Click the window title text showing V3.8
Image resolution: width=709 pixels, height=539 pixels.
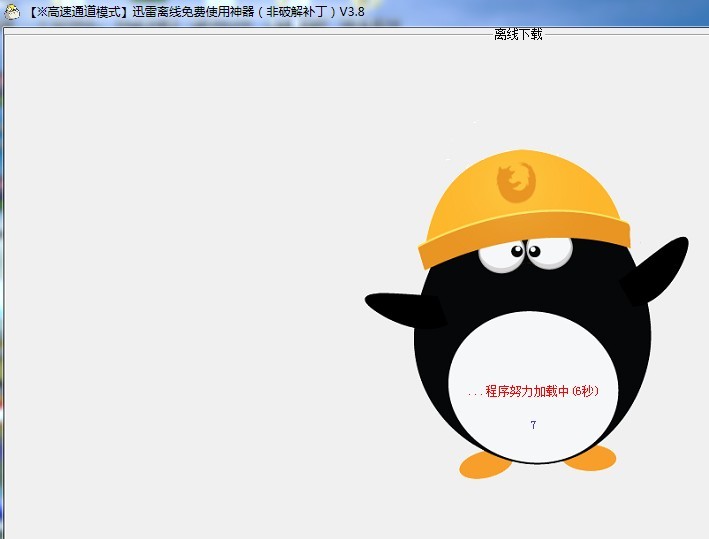pyautogui.click(x=196, y=12)
